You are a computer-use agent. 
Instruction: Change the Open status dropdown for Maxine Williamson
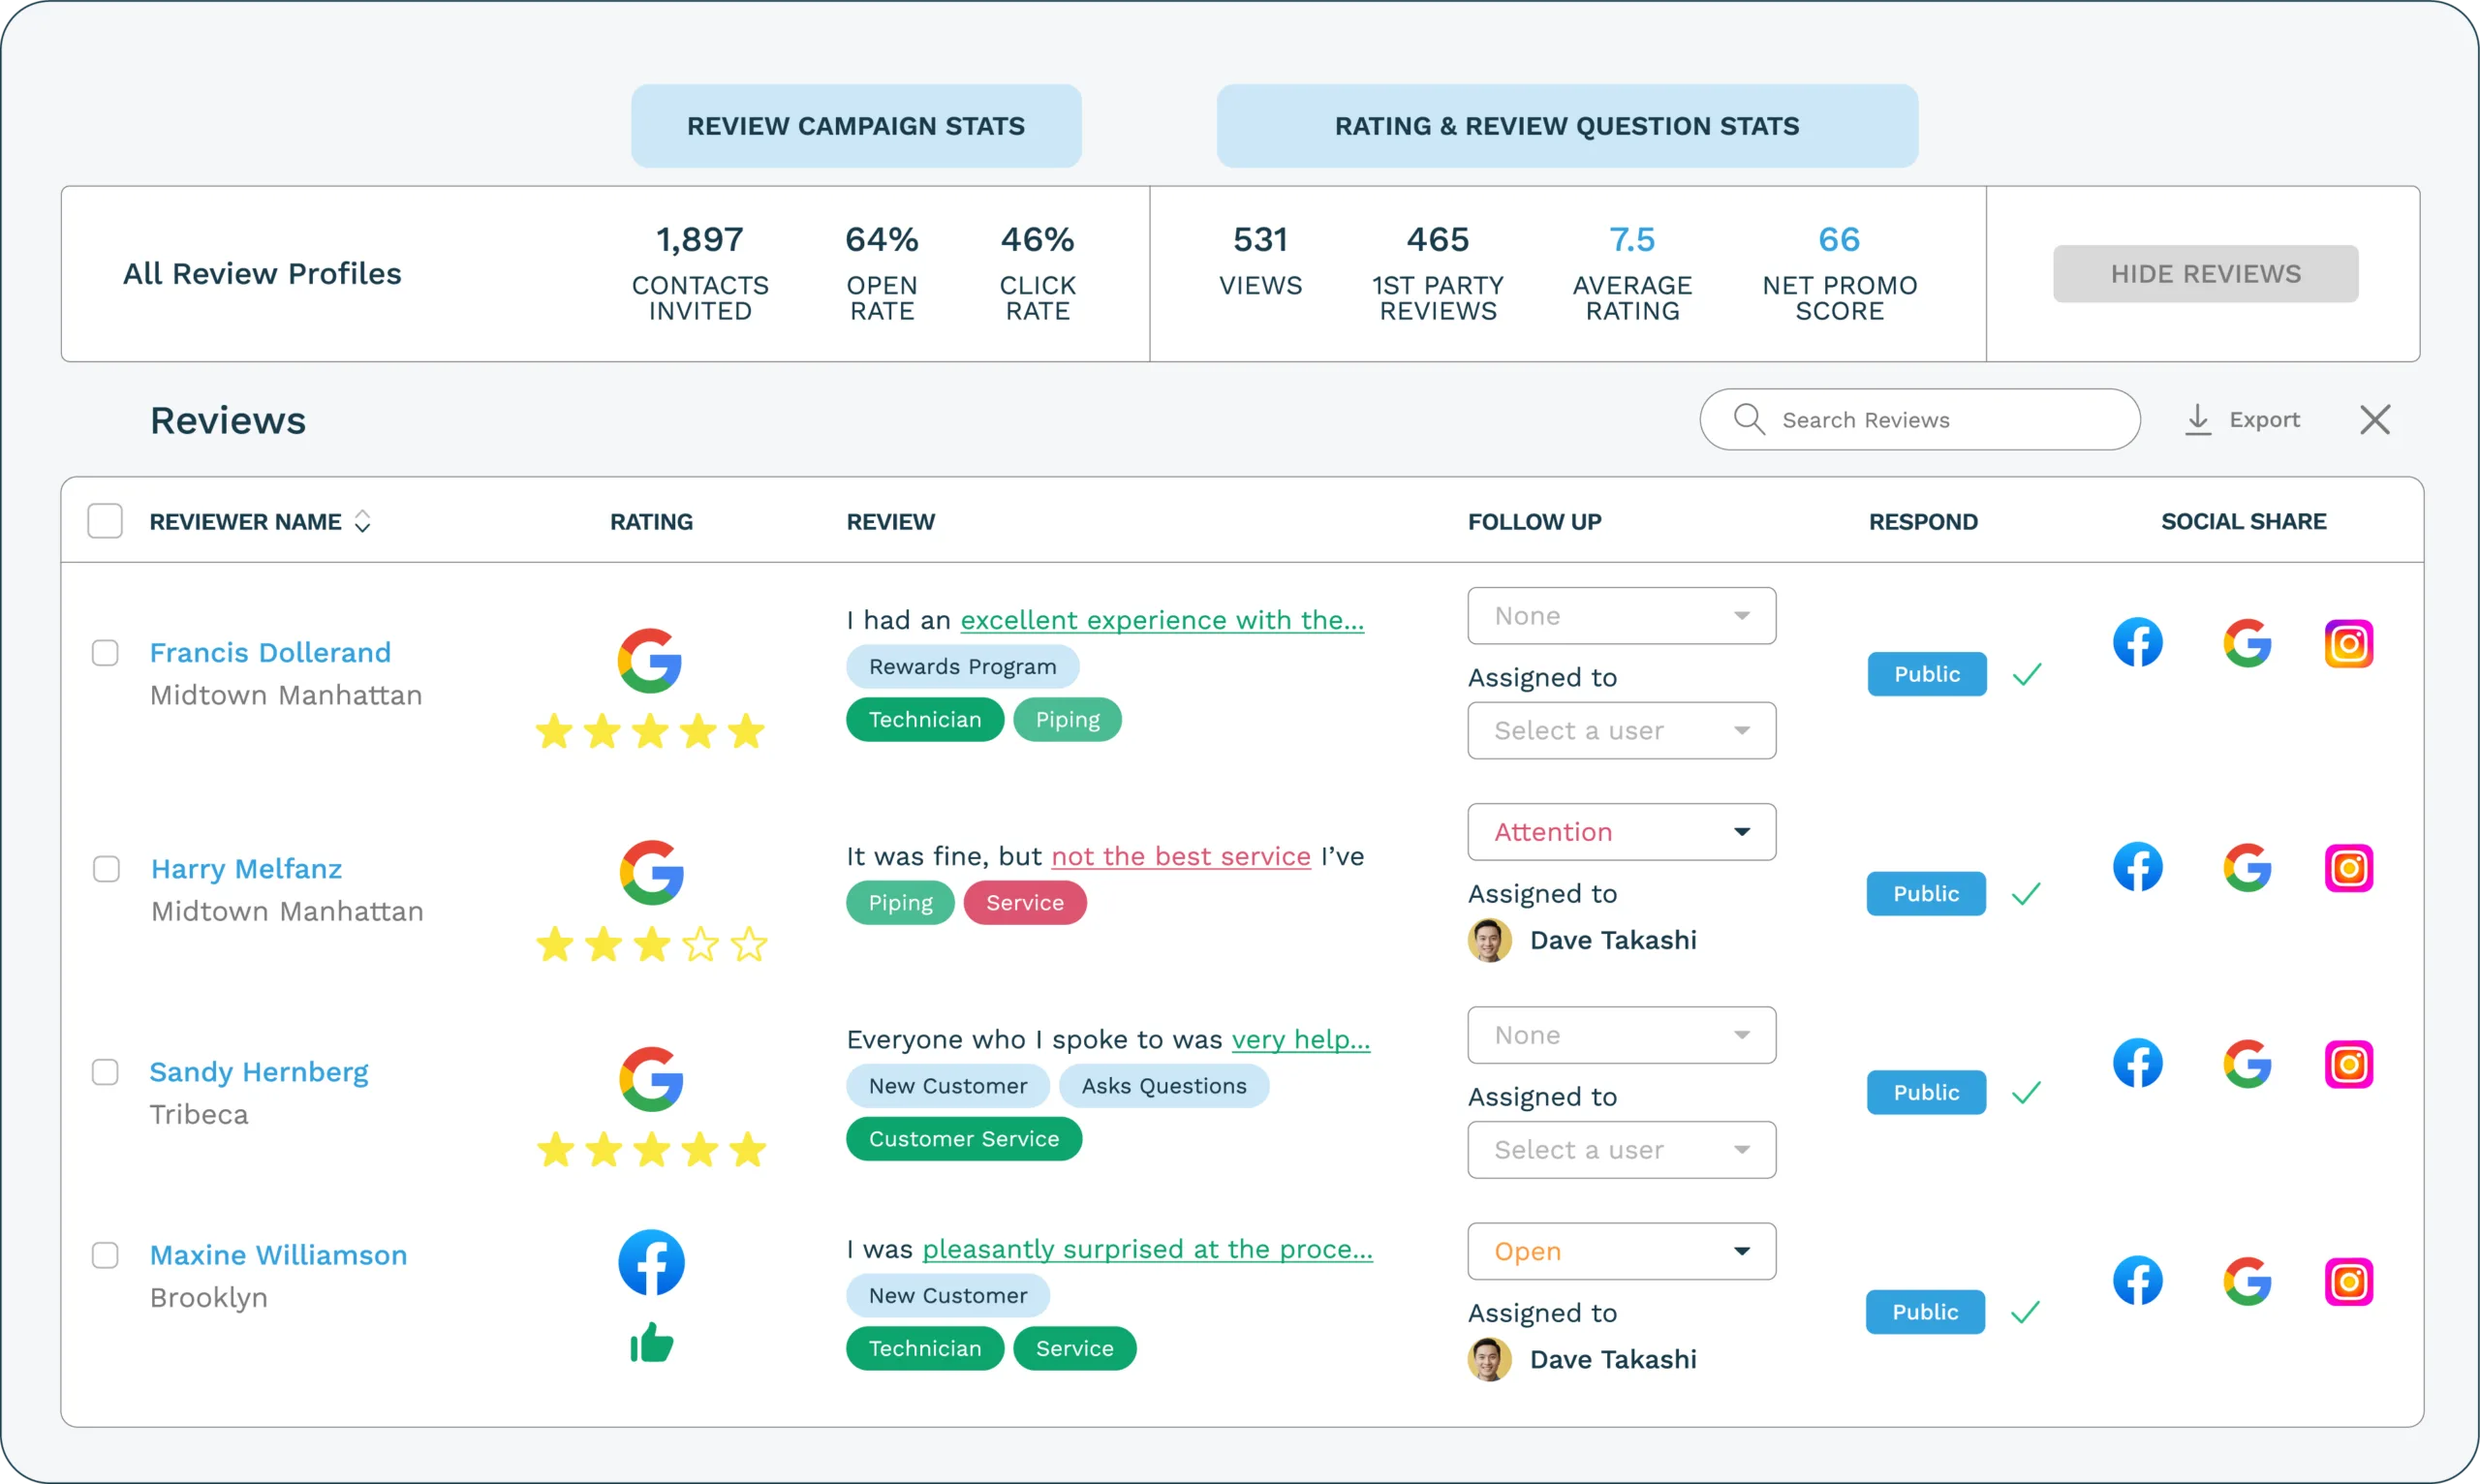coord(1620,1251)
